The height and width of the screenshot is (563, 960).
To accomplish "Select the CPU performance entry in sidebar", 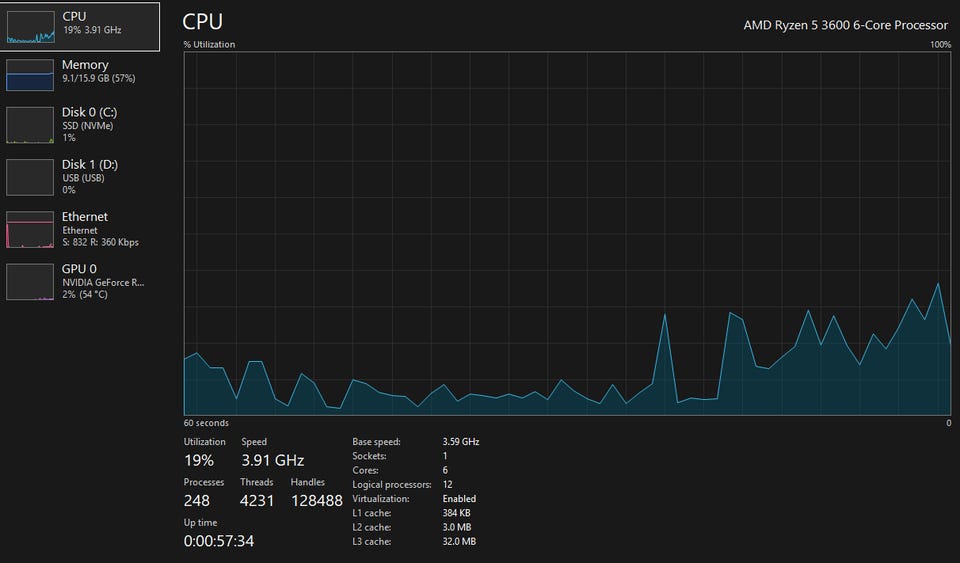I will click(x=80, y=27).
